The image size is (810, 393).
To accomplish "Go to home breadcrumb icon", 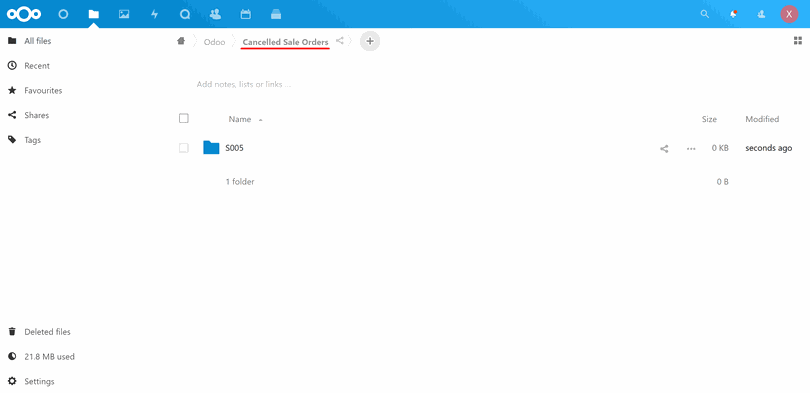I will click(x=181, y=41).
